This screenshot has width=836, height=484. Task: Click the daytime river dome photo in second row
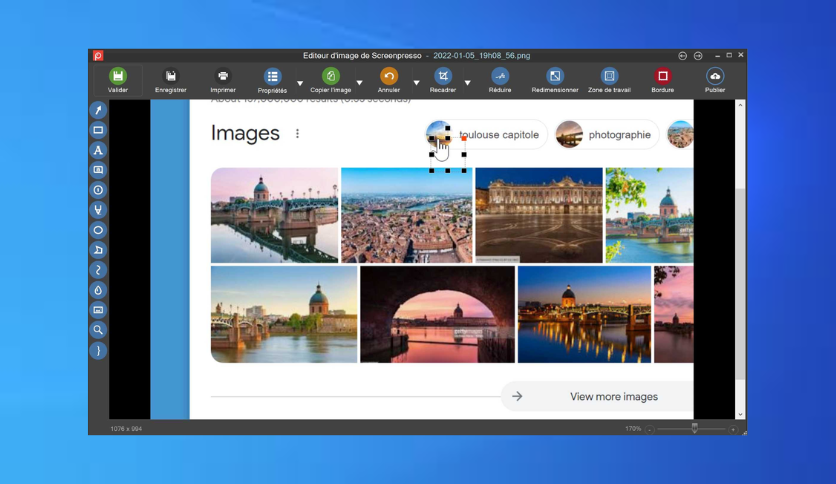pyautogui.click(x=284, y=314)
